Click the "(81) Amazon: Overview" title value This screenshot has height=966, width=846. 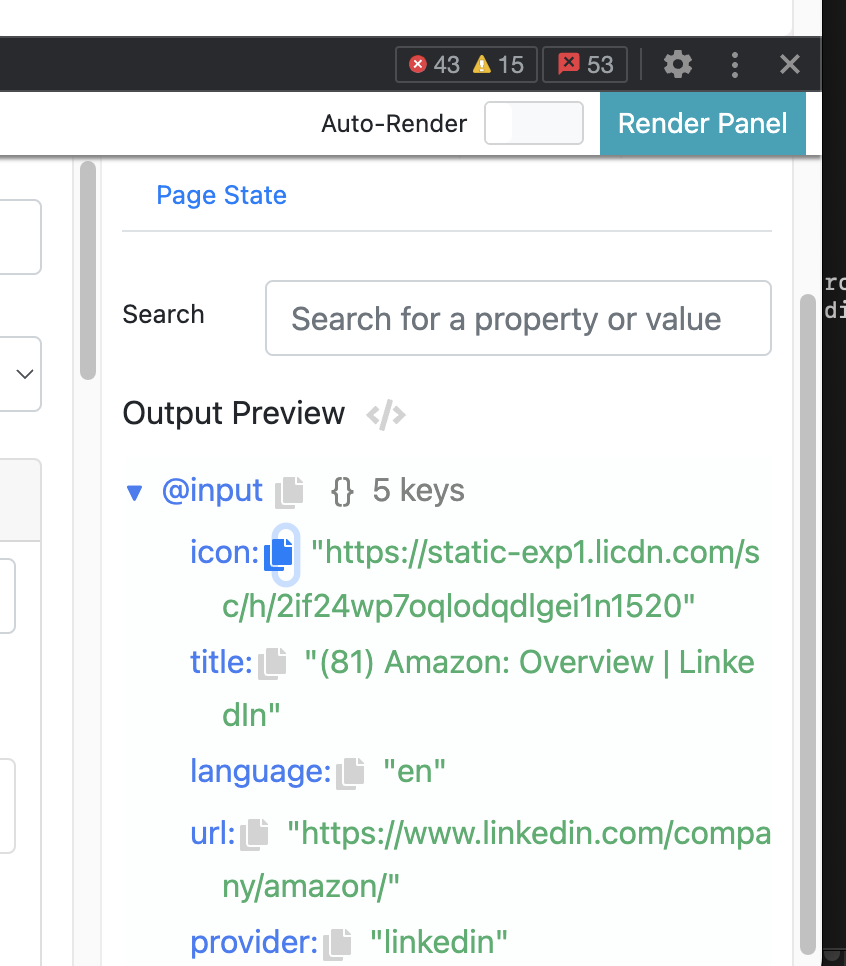click(x=488, y=689)
